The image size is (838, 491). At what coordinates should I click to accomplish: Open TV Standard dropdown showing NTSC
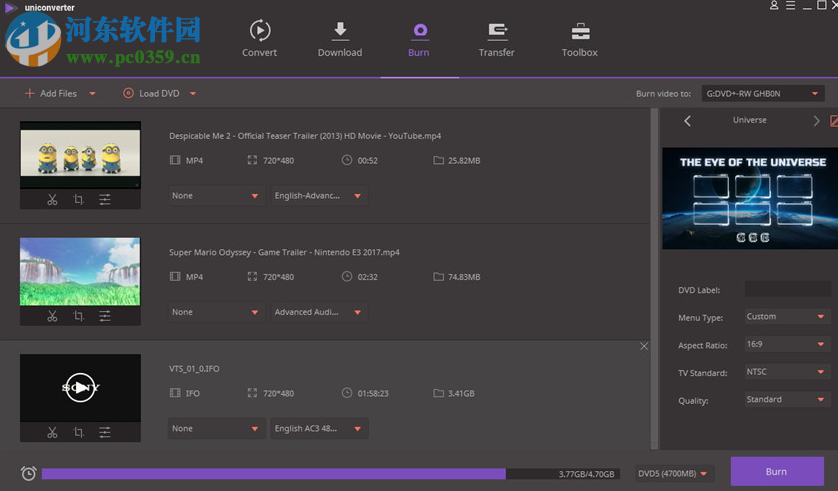tap(787, 372)
